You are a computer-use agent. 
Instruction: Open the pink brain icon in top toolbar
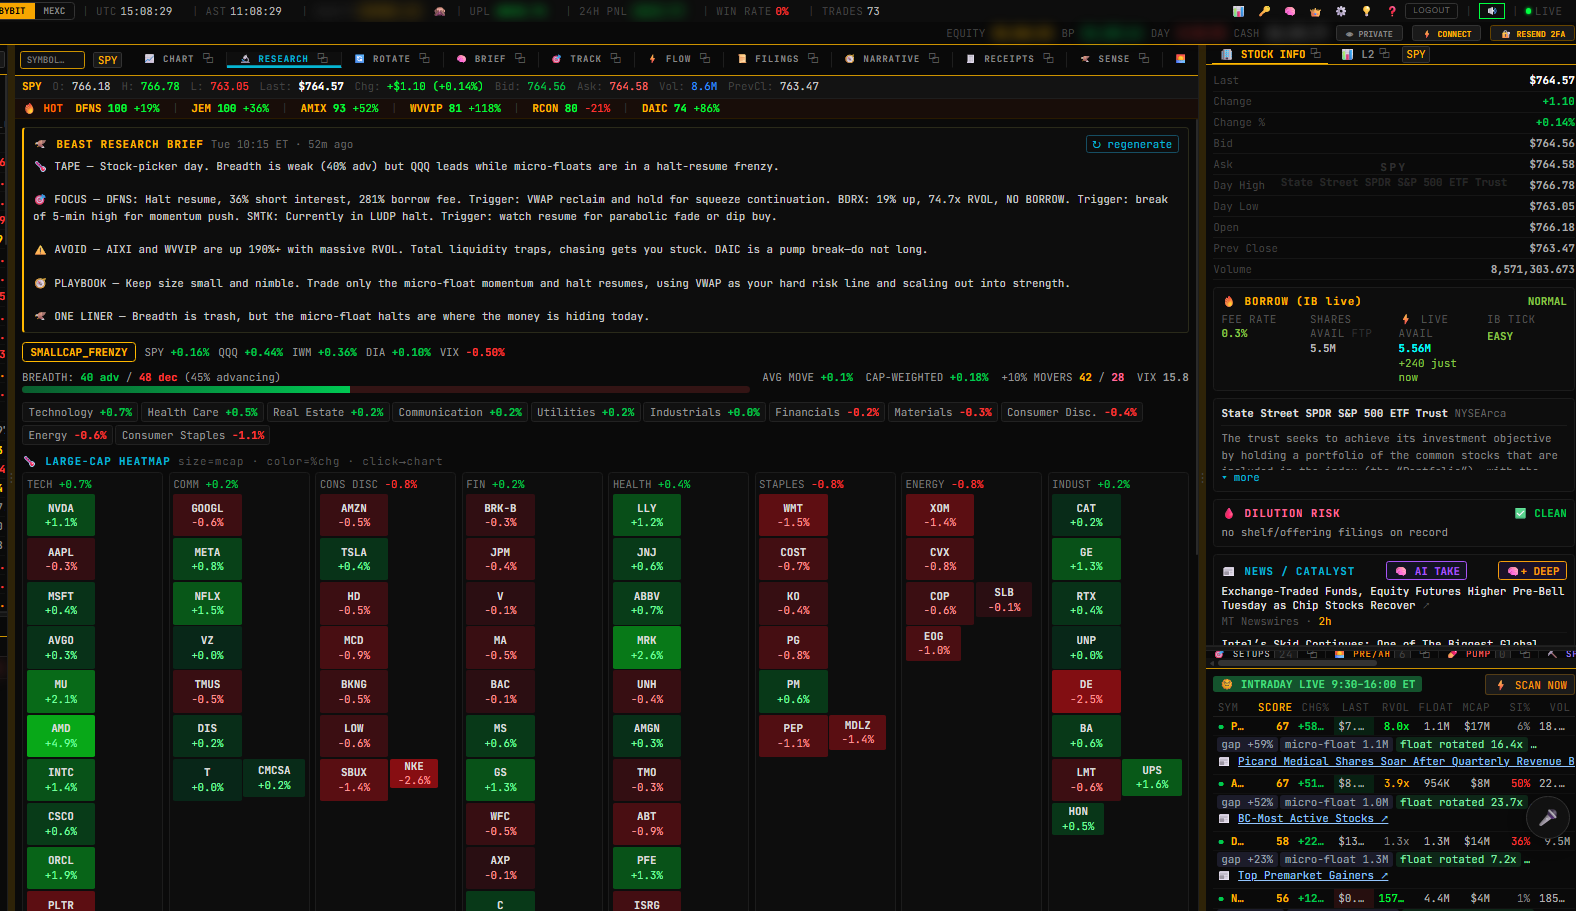[x=1290, y=11]
